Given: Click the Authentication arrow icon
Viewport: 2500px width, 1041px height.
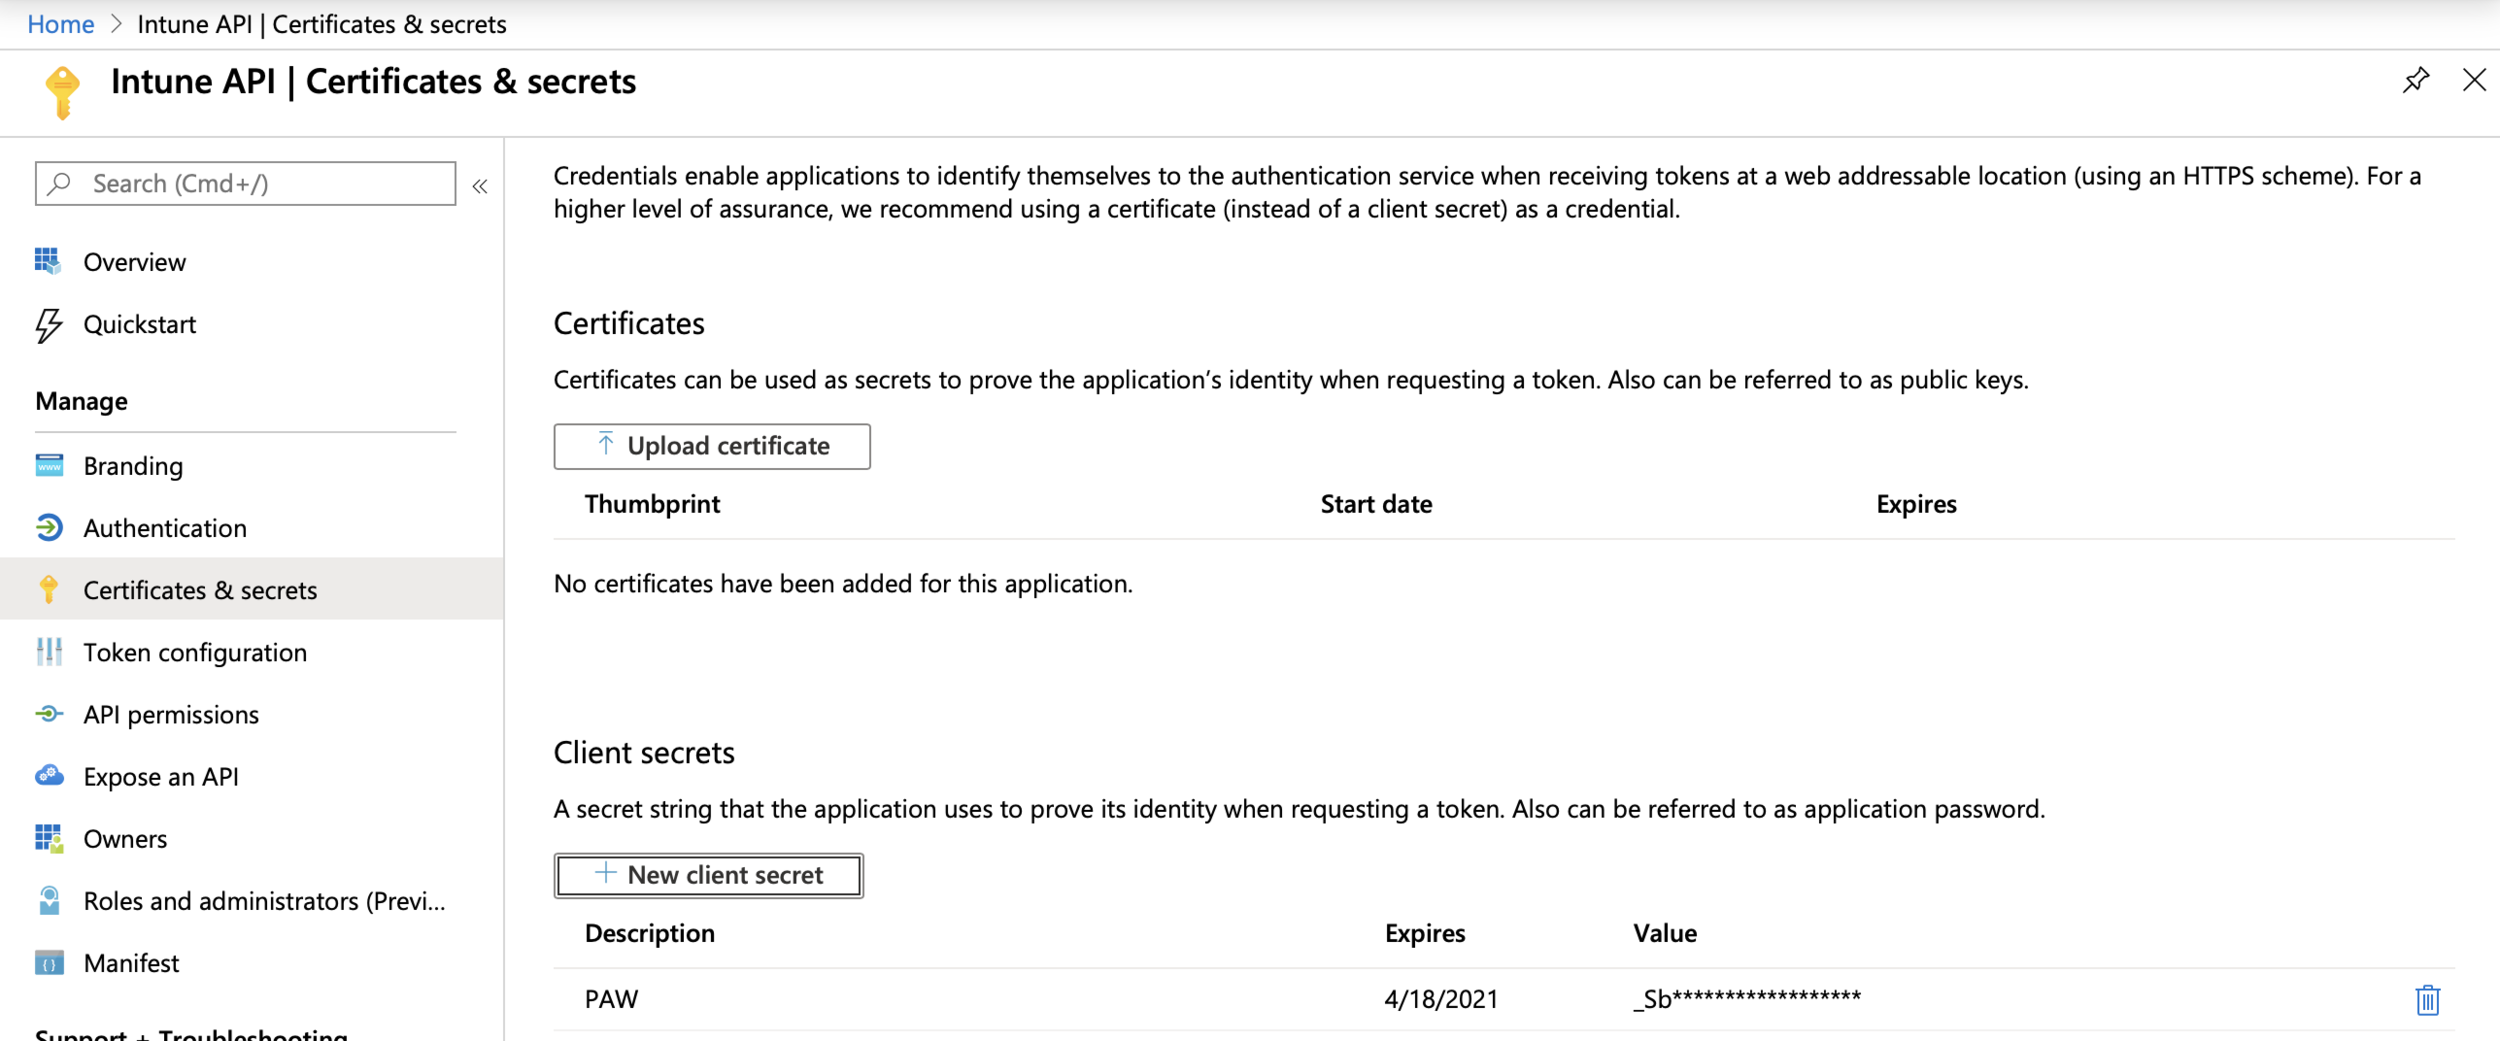Looking at the screenshot, I should (49, 528).
